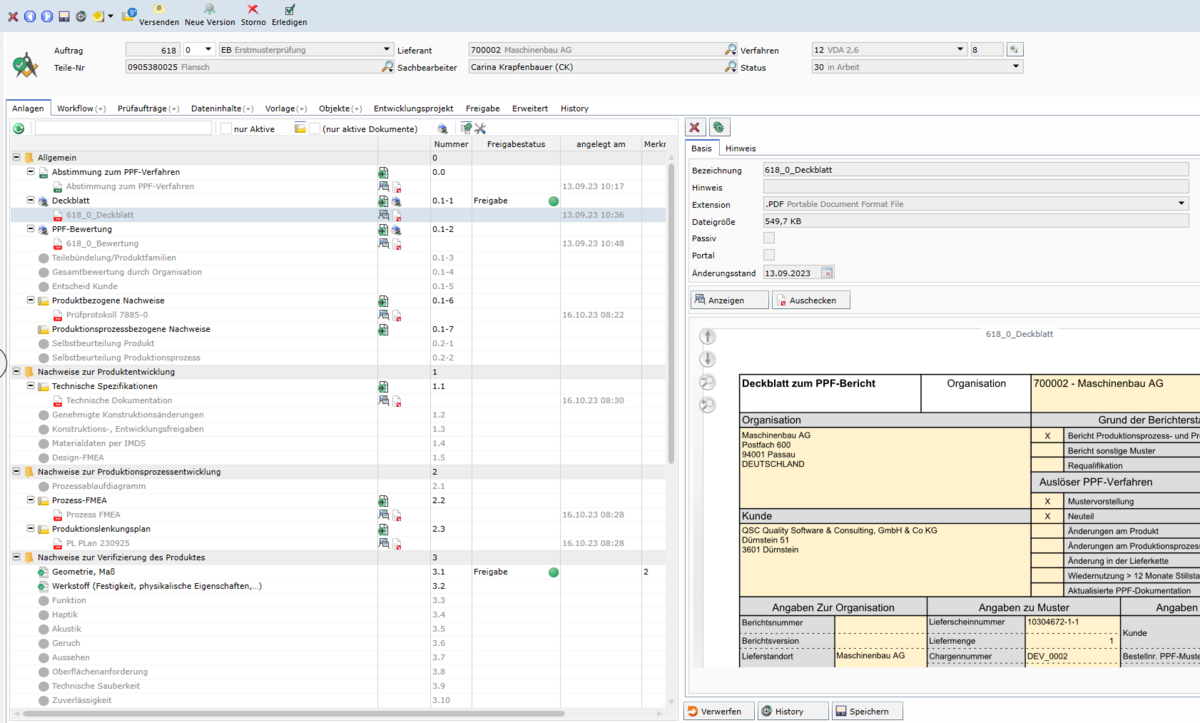Image resolution: width=1200 pixels, height=723 pixels.
Task: Click magnifier icon next to Teile-Nr field
Action: pos(388,67)
